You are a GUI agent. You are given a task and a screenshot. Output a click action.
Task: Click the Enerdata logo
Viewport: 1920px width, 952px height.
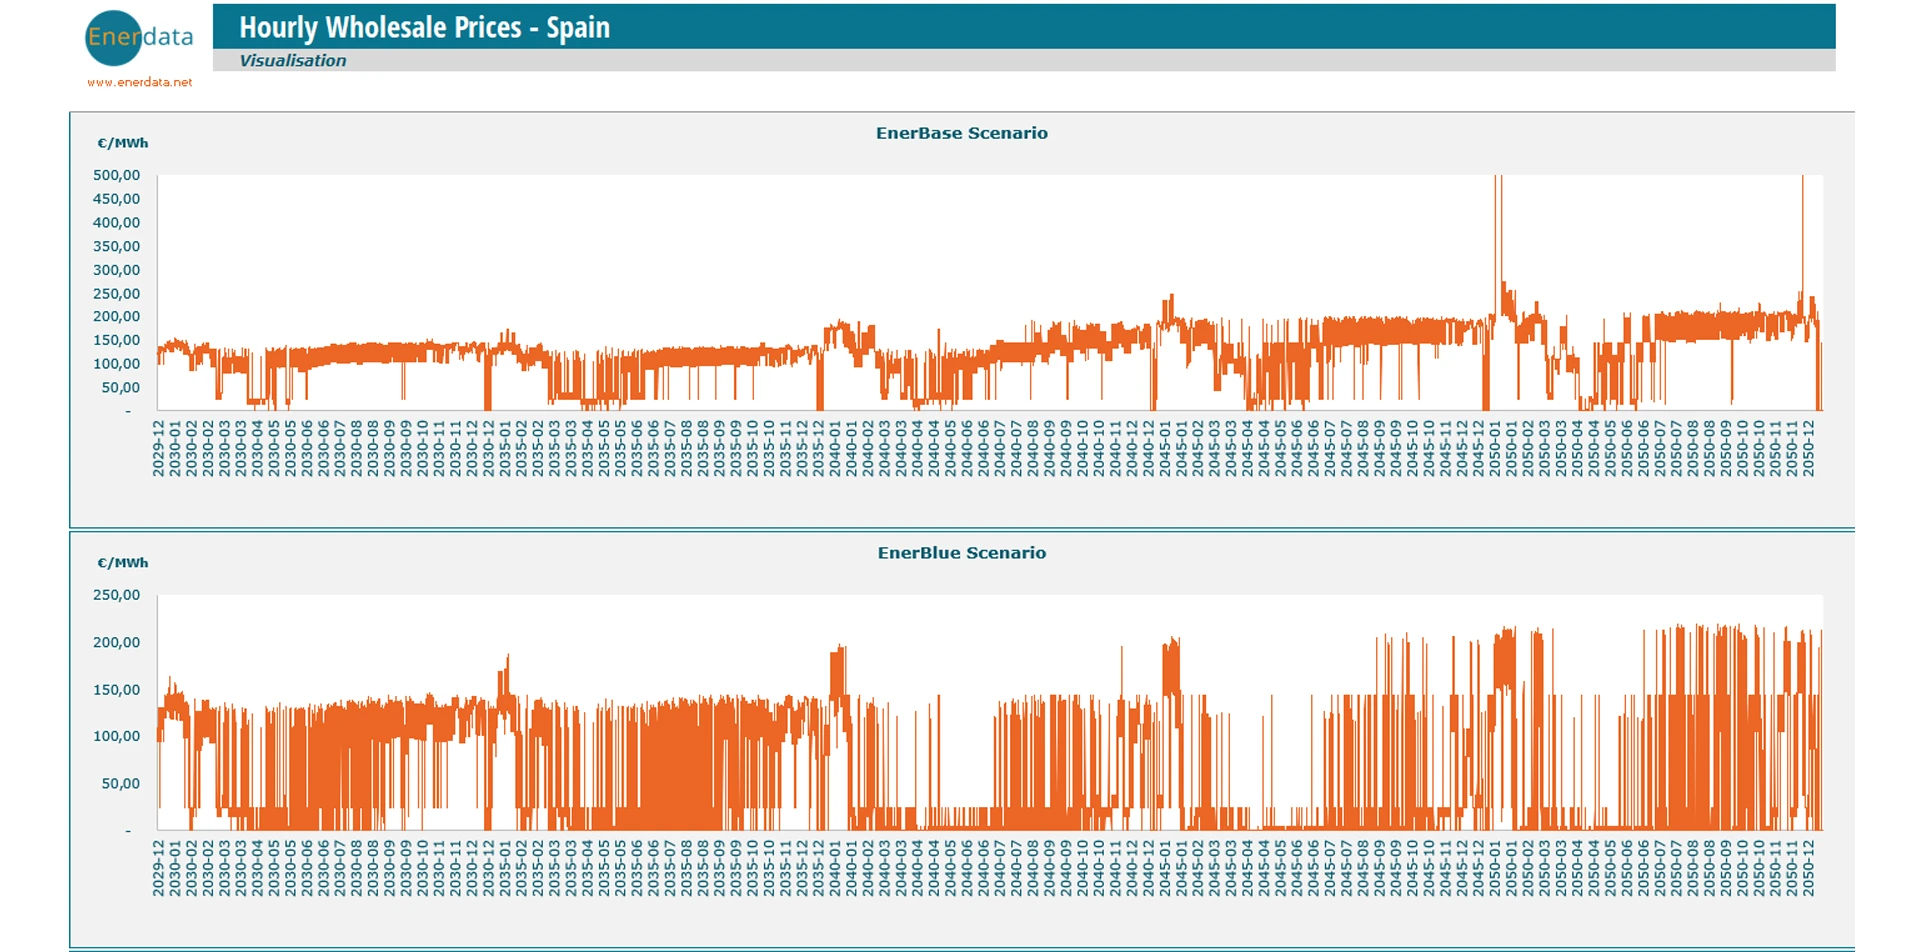point(138,38)
